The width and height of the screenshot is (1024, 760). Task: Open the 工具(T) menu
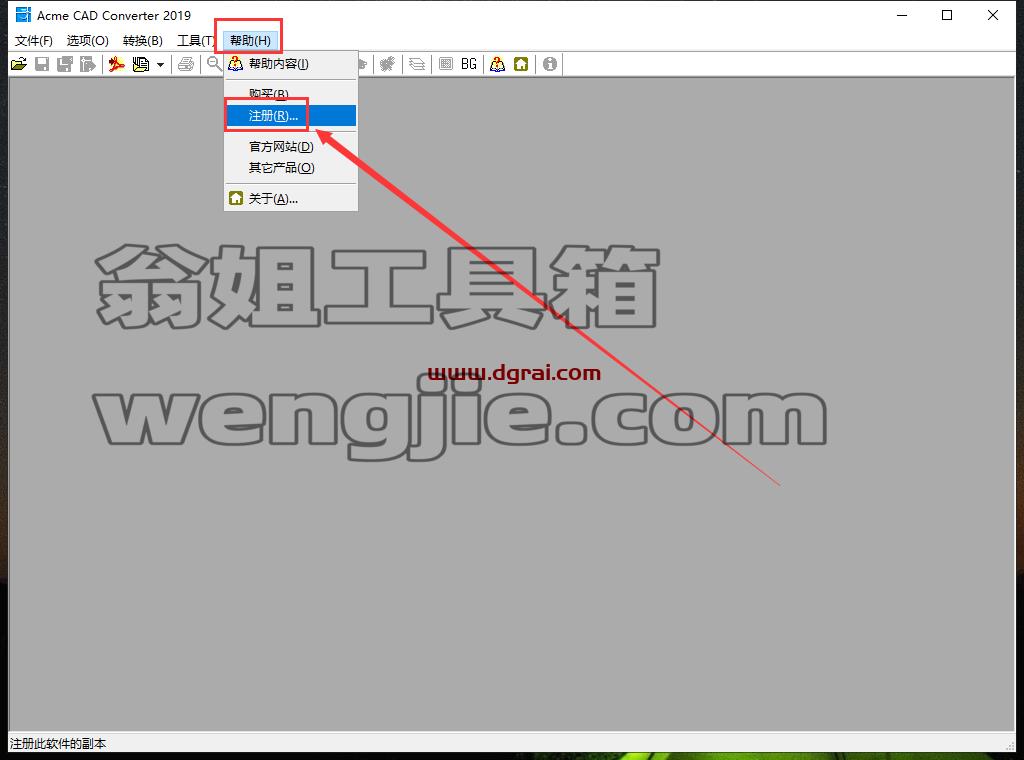tap(195, 40)
